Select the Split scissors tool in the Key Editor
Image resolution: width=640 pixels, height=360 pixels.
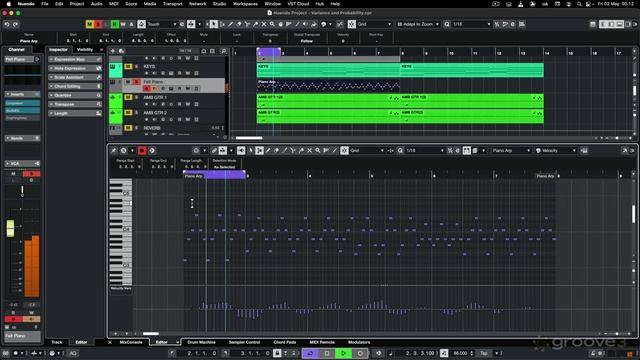tap(293, 151)
